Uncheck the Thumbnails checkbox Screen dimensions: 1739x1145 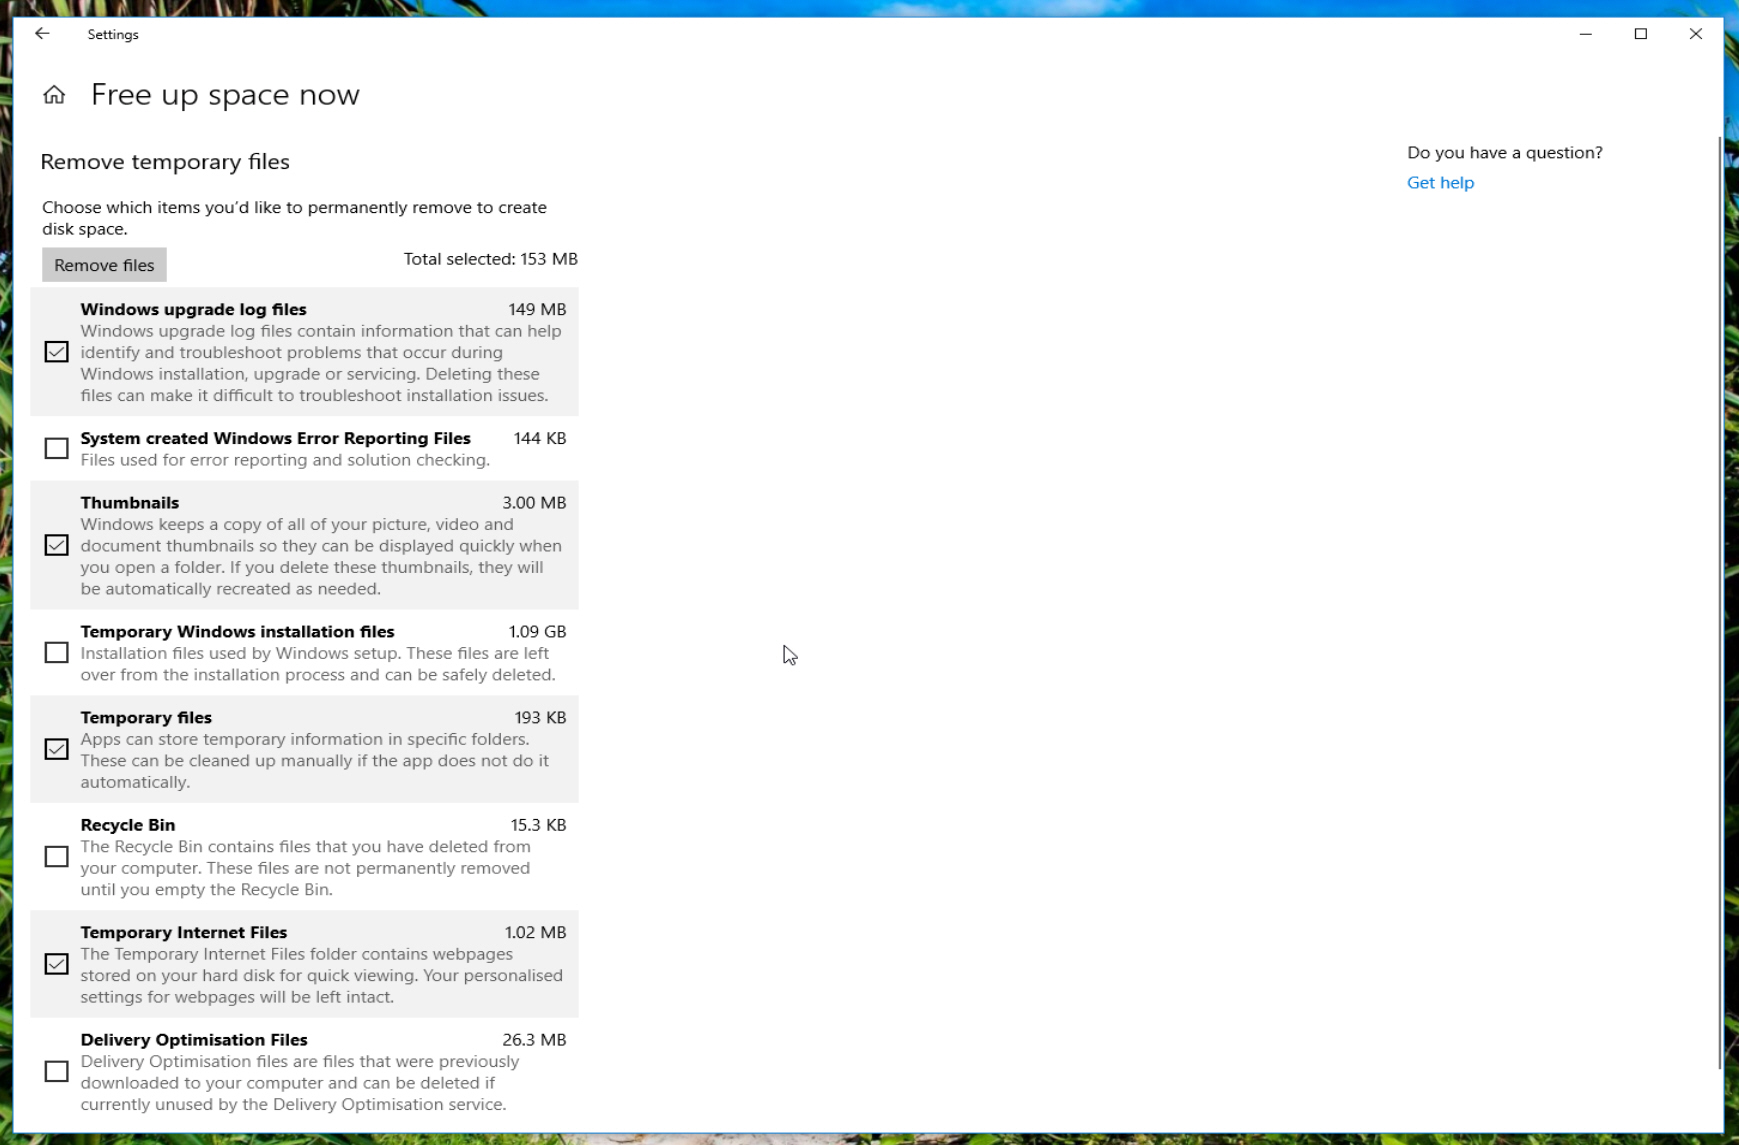(x=57, y=545)
